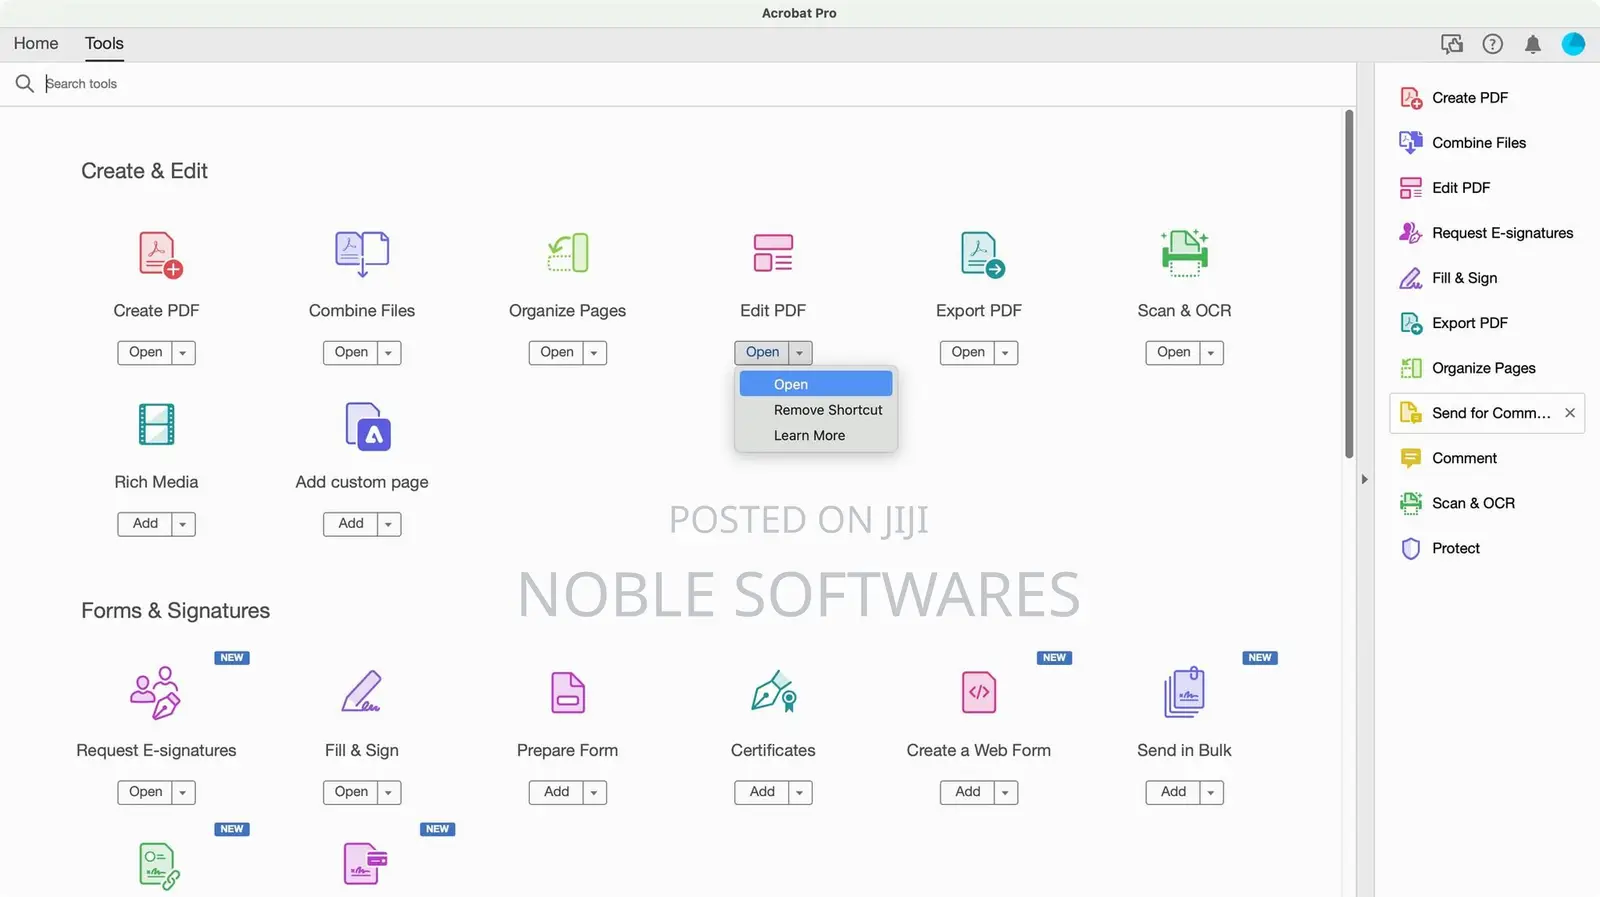The height and width of the screenshot is (897, 1600).
Task: Collapse dropdown arrow beside Edit PDF Open
Action: (800, 353)
